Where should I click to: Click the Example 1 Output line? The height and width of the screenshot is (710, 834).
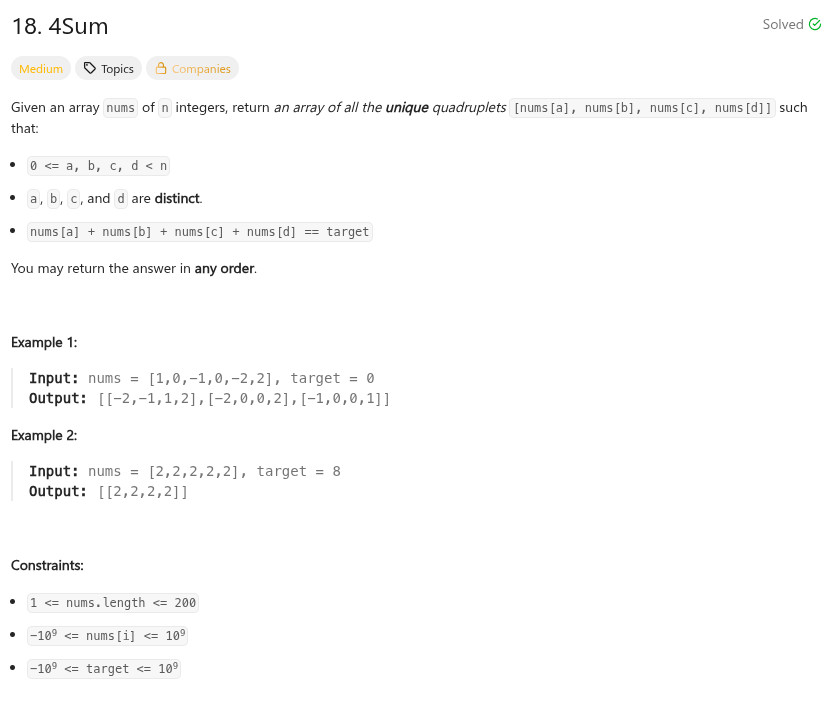(209, 398)
